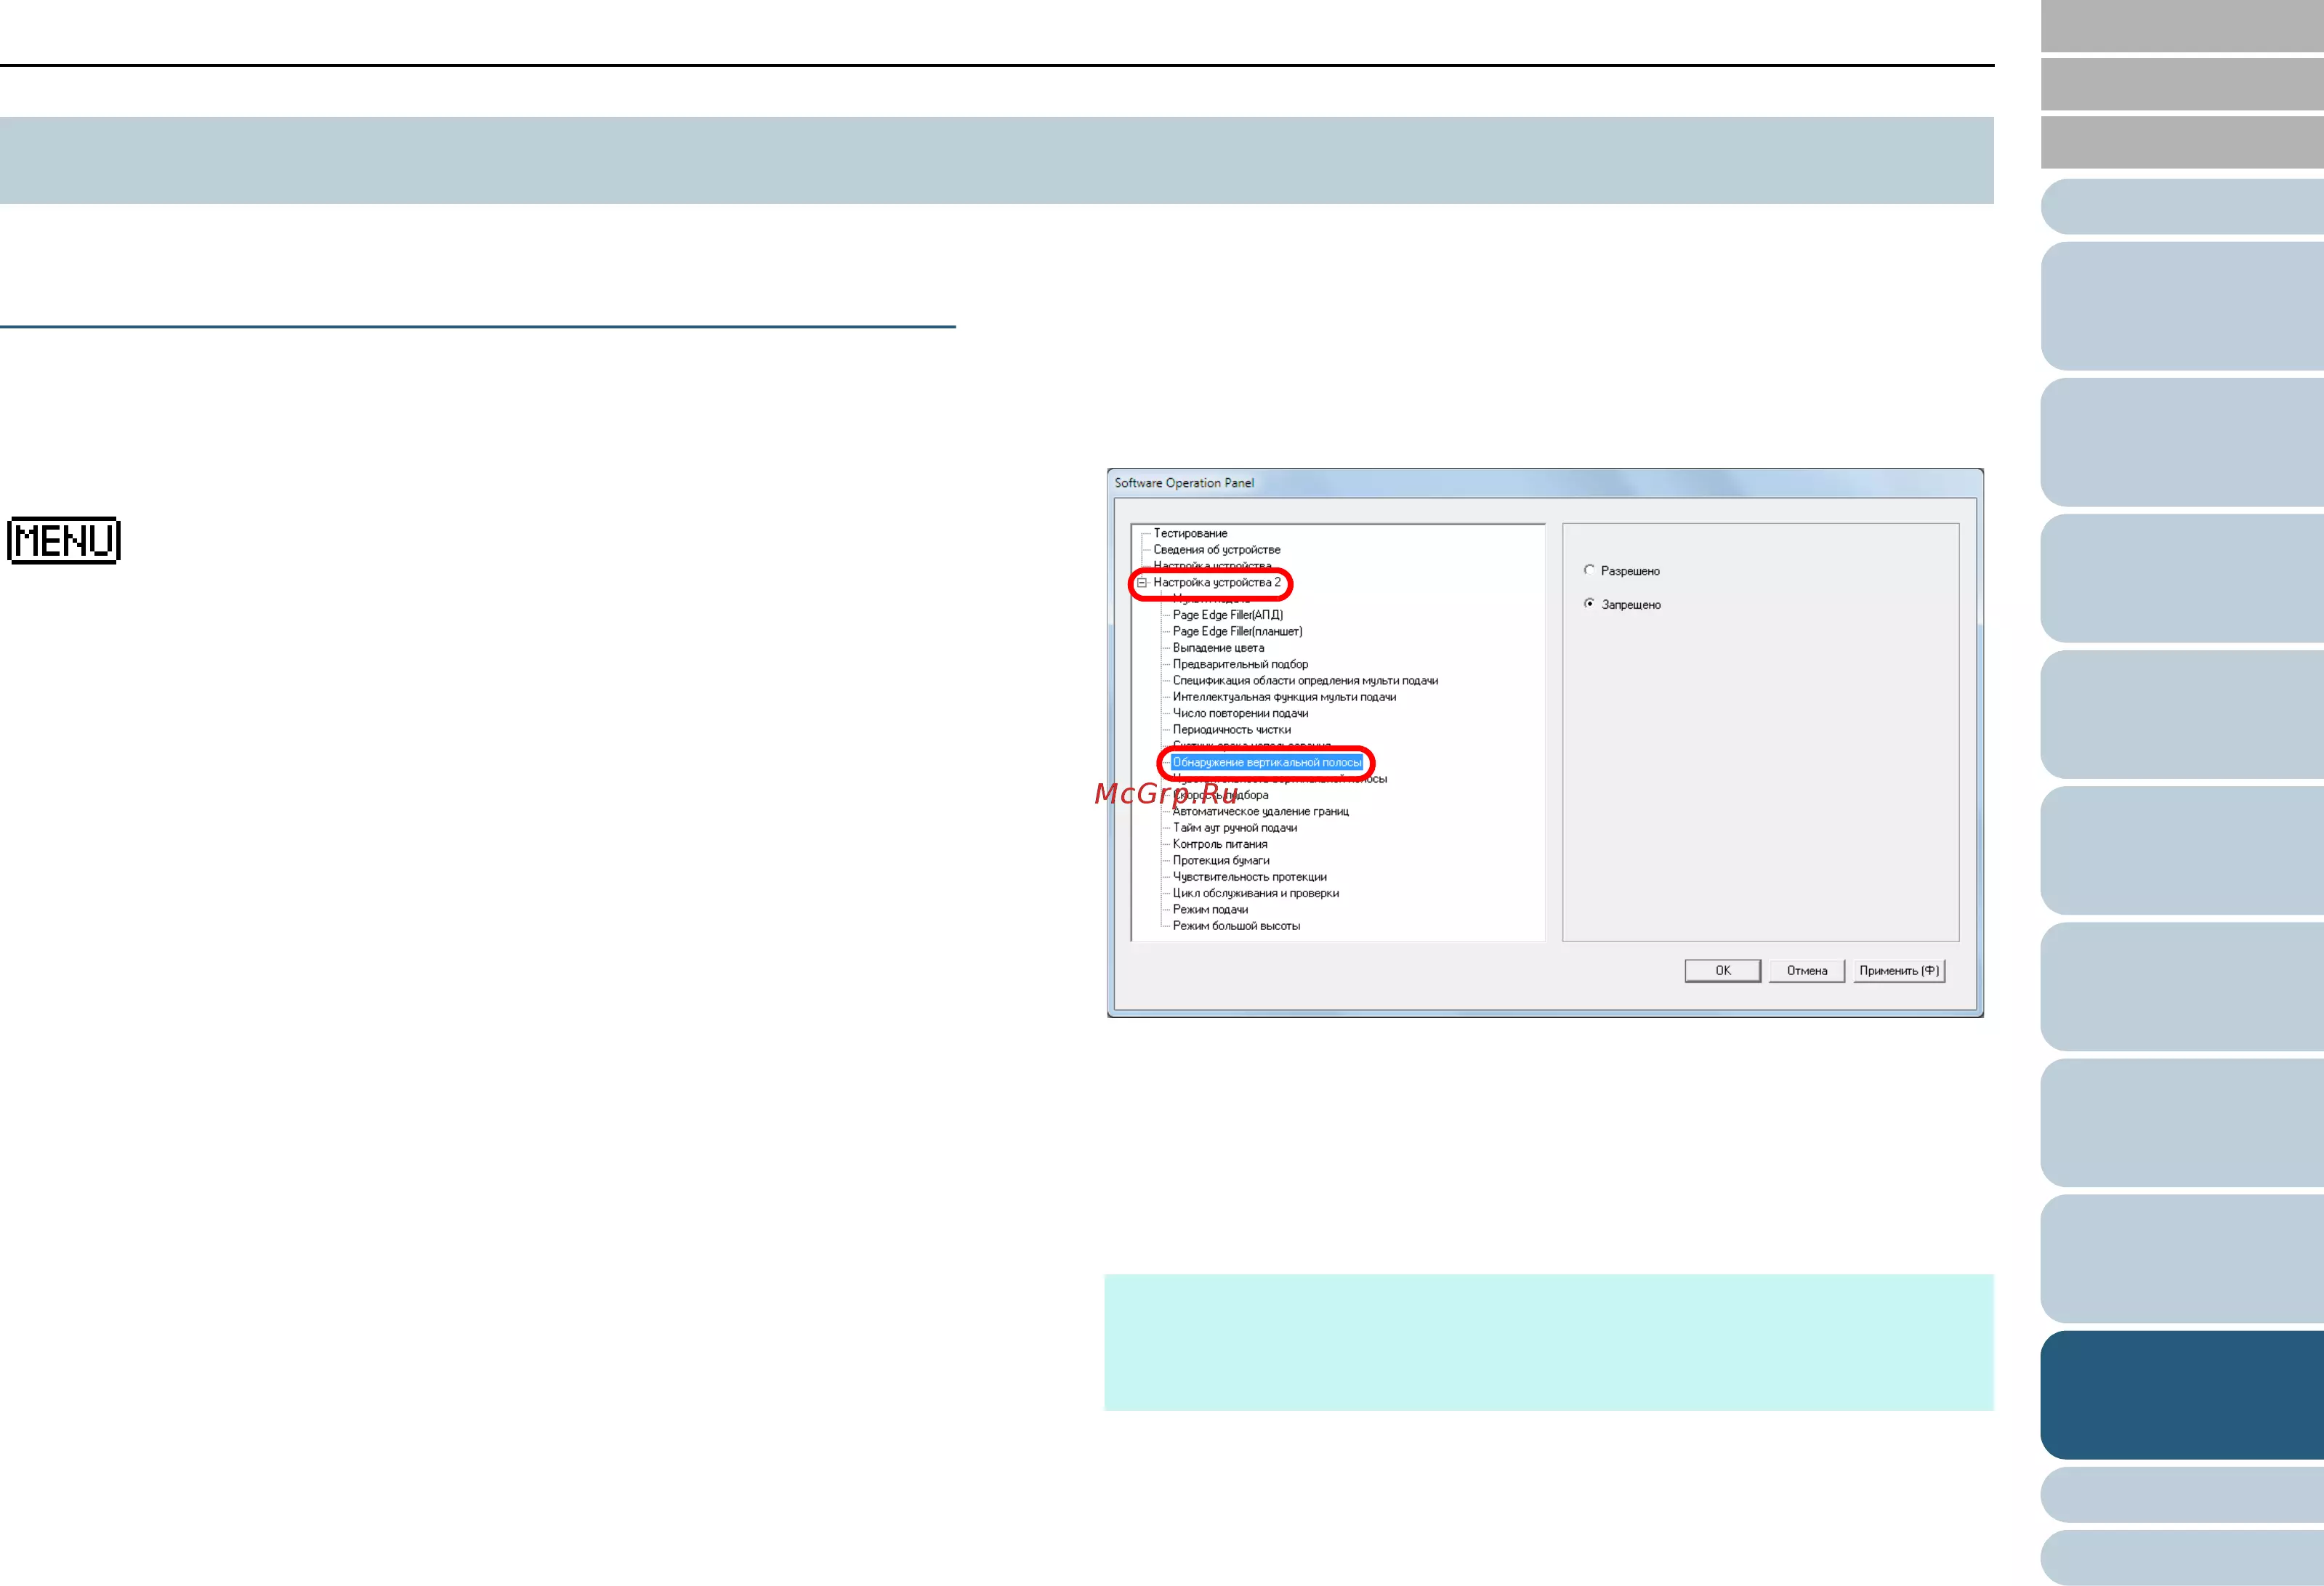The image size is (2324, 1586).
Task: Click the Применить (Ф) button
Action: pyautogui.click(x=1898, y=970)
